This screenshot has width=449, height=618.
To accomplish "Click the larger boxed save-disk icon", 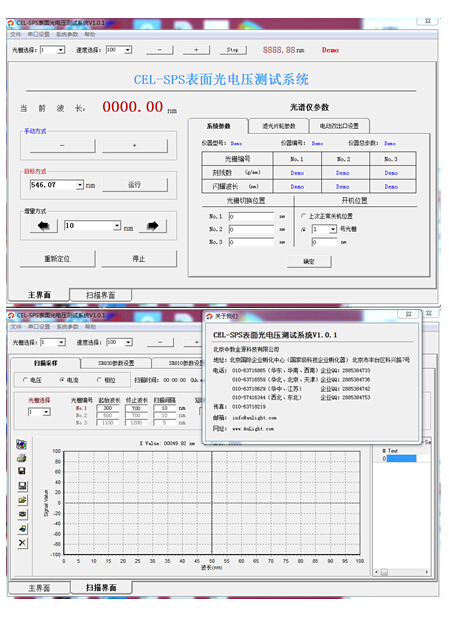I will point(22,486).
